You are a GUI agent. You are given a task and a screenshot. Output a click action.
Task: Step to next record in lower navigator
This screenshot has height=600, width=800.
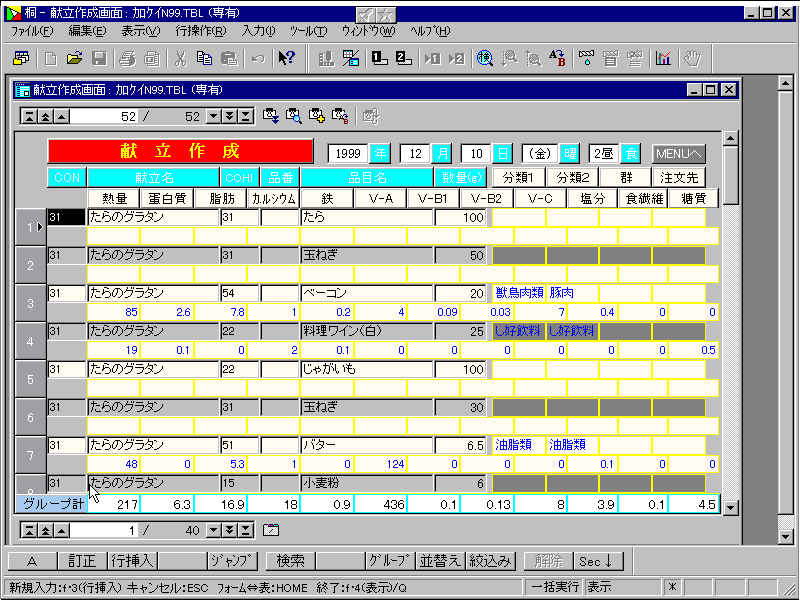(x=214, y=529)
